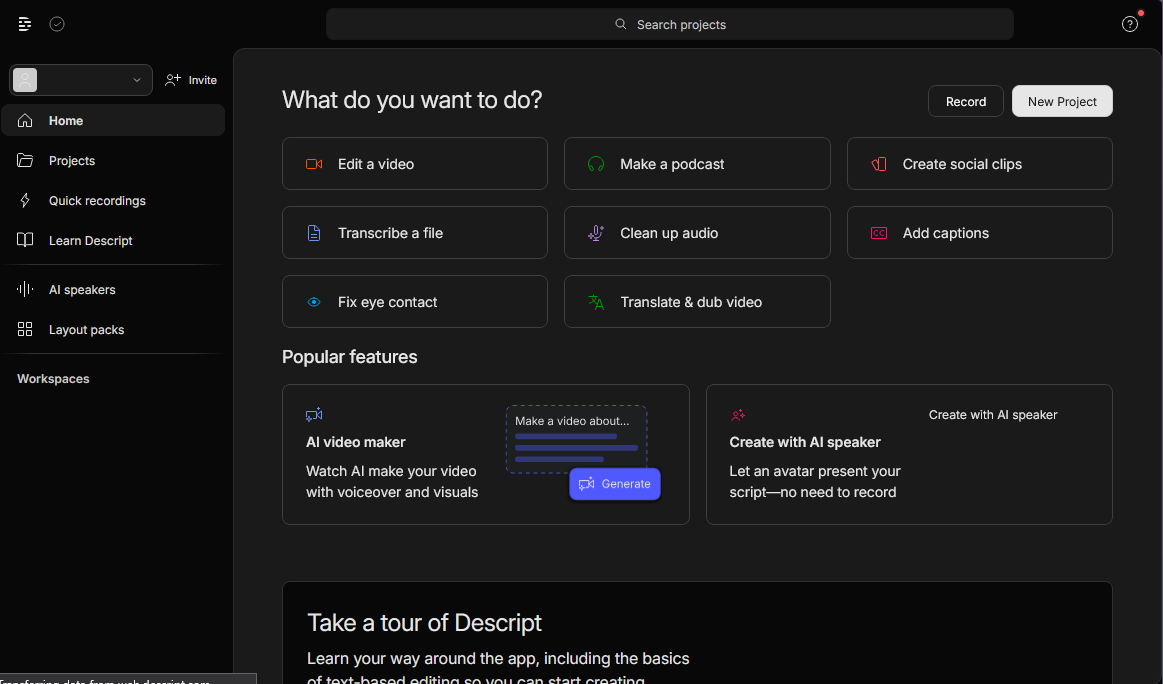Open Learn Descript in the sidebar
This screenshot has width=1163, height=684.
[x=113, y=240]
